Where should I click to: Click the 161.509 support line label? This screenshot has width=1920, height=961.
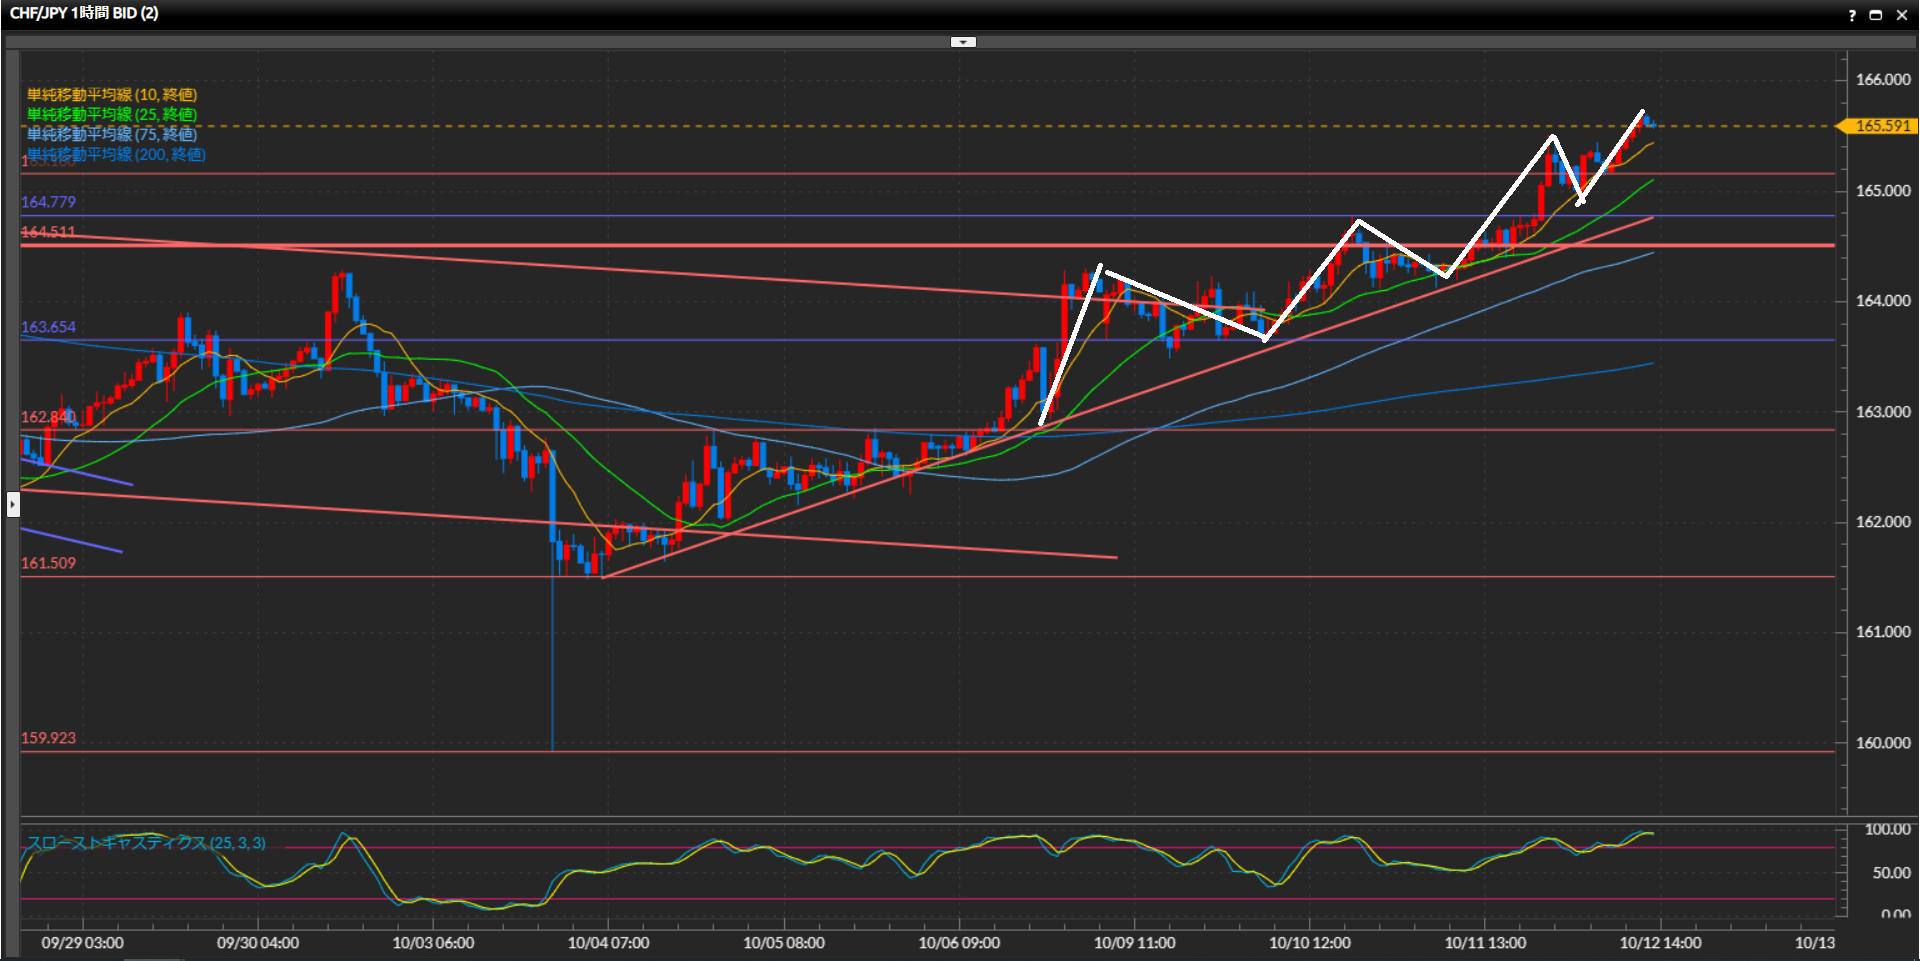point(48,563)
